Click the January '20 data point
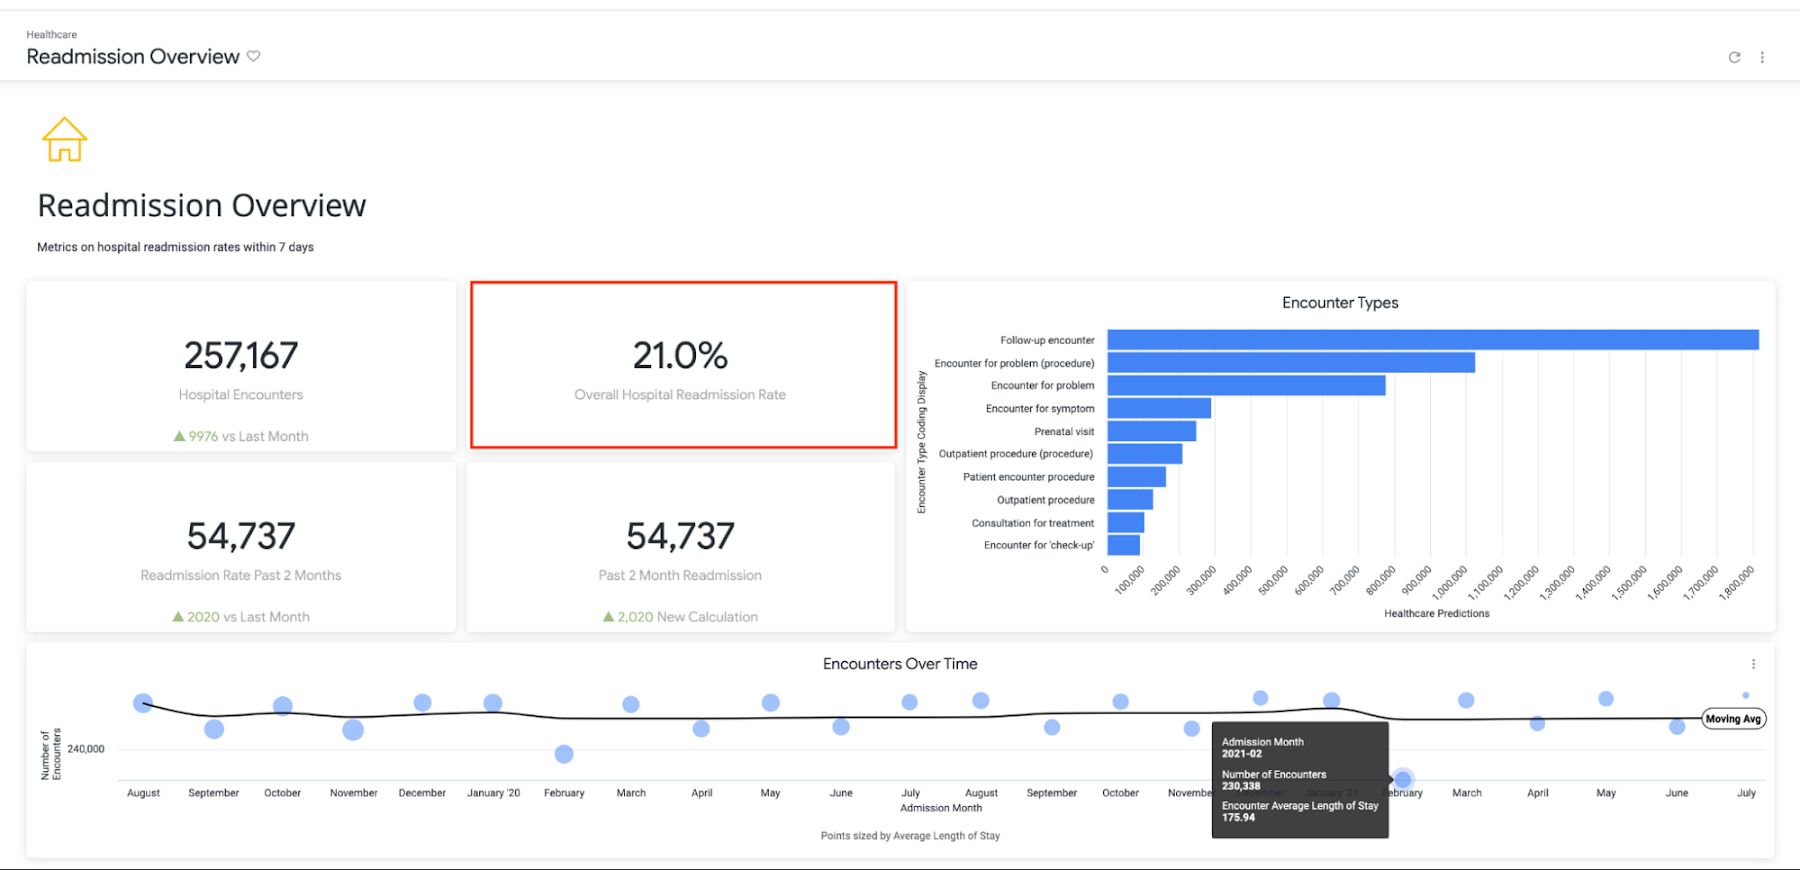Image resolution: width=1800 pixels, height=870 pixels. click(x=493, y=703)
